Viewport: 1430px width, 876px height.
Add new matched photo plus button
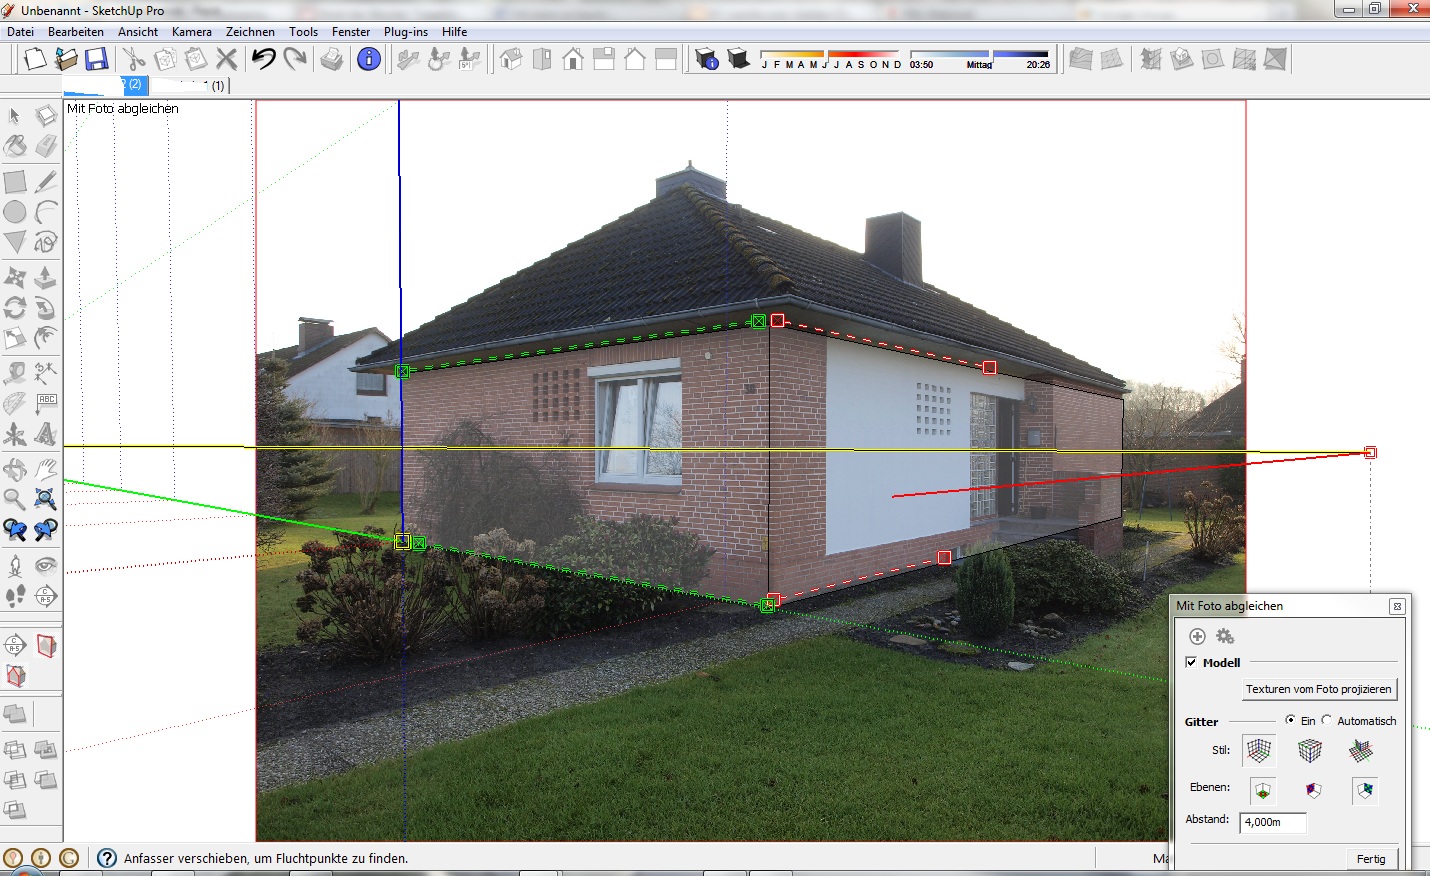pos(1197,636)
